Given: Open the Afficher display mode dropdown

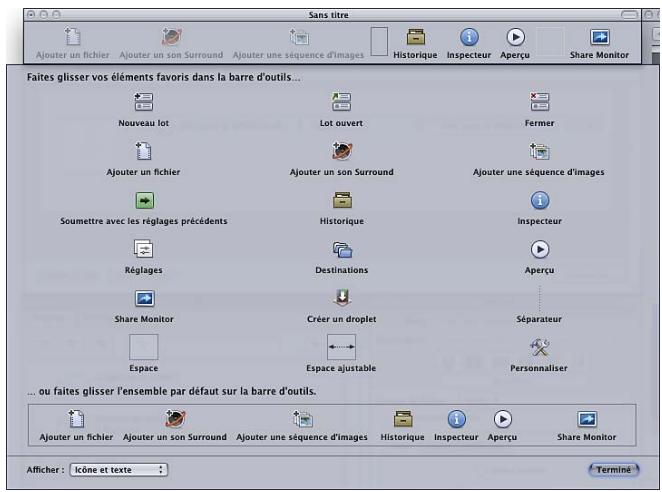Looking at the screenshot, I should [x=118, y=468].
